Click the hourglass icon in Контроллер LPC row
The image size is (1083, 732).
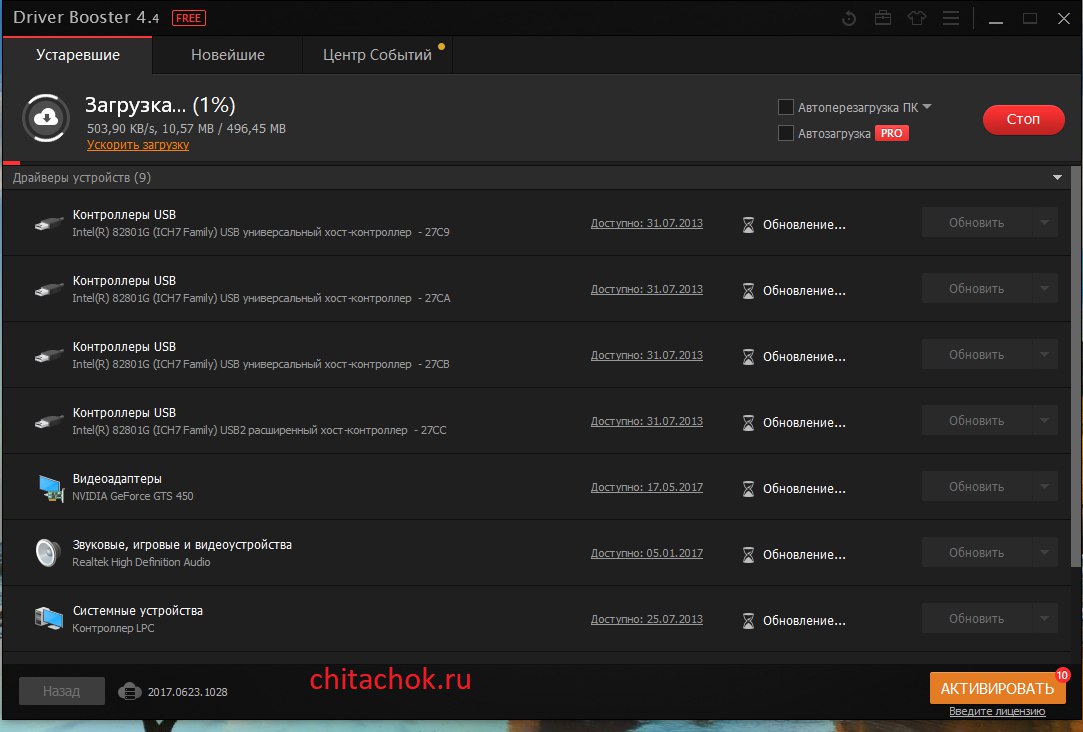pos(748,621)
